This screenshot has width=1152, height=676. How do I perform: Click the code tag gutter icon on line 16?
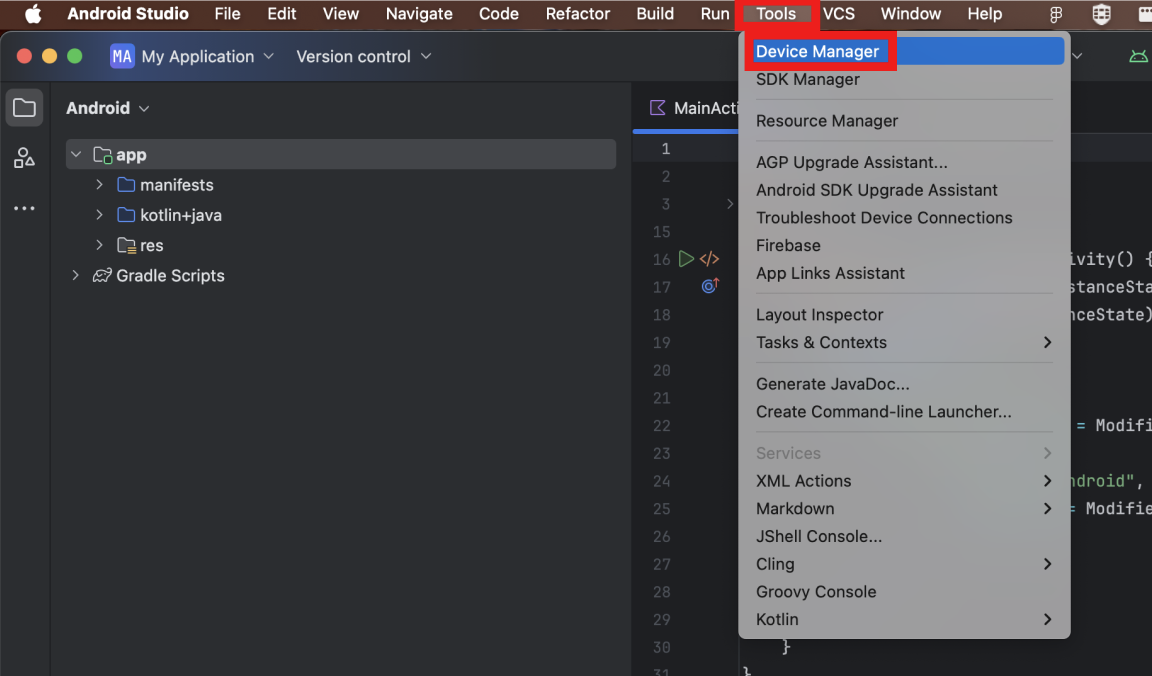709,259
